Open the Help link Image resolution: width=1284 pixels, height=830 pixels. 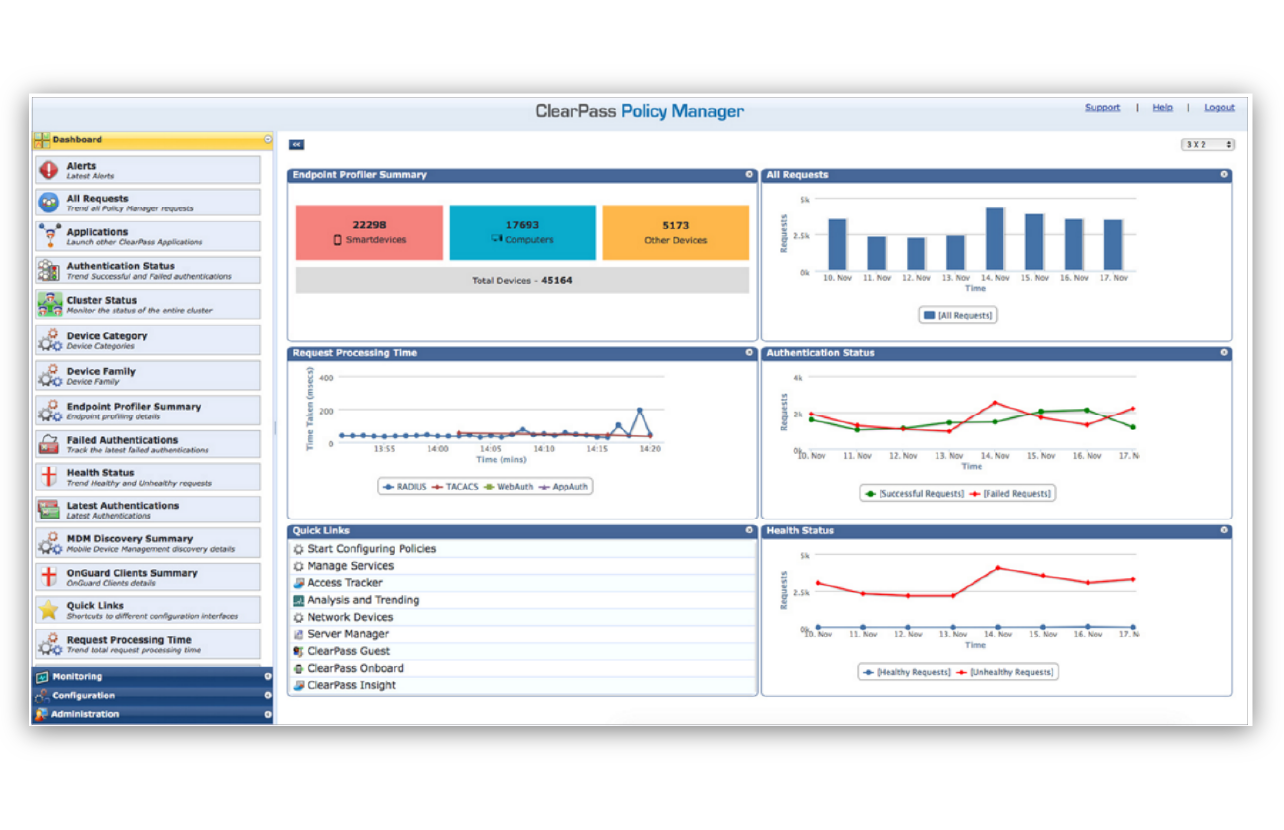pyautogui.click(x=1162, y=108)
